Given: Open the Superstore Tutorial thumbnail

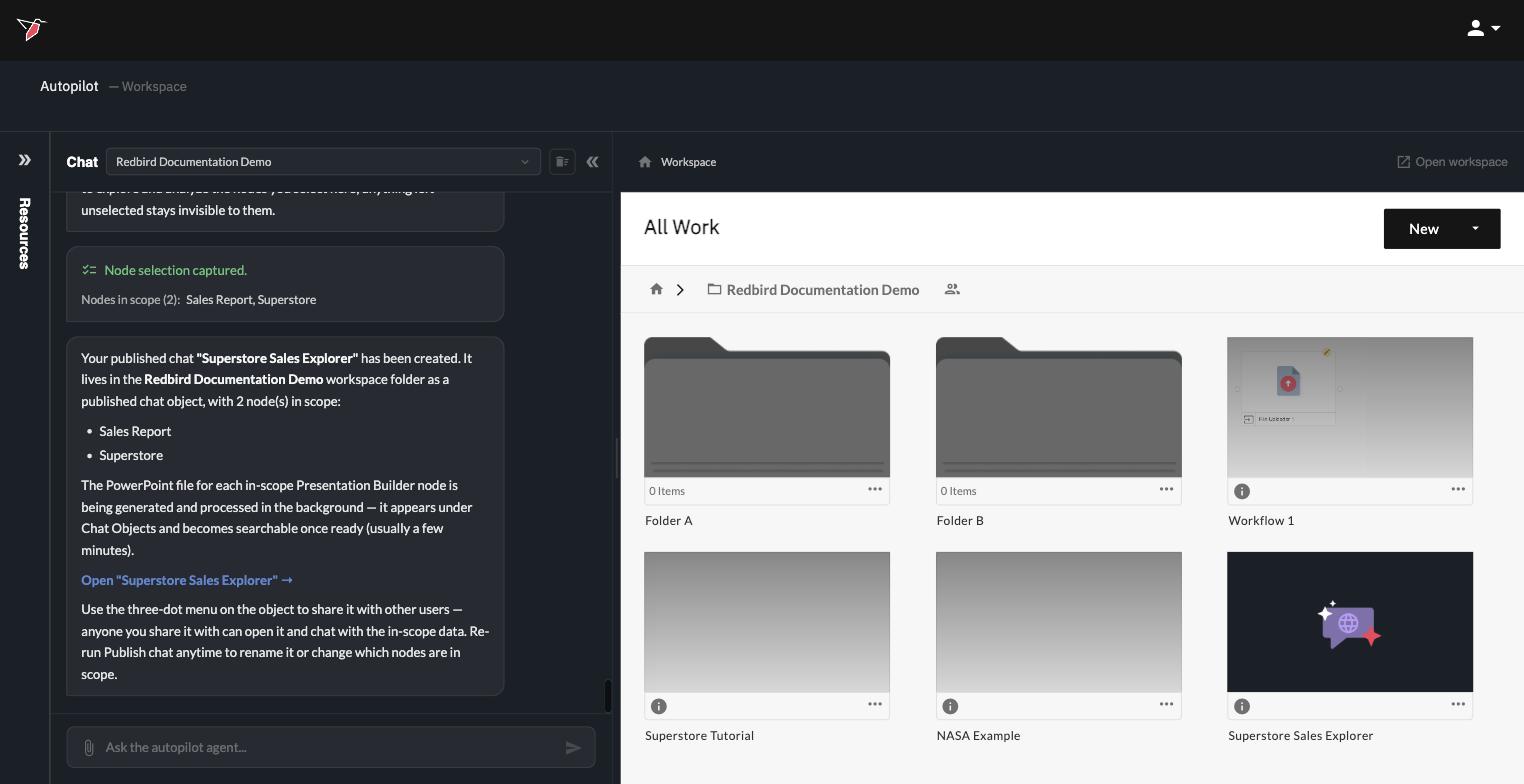Looking at the screenshot, I should [x=767, y=622].
